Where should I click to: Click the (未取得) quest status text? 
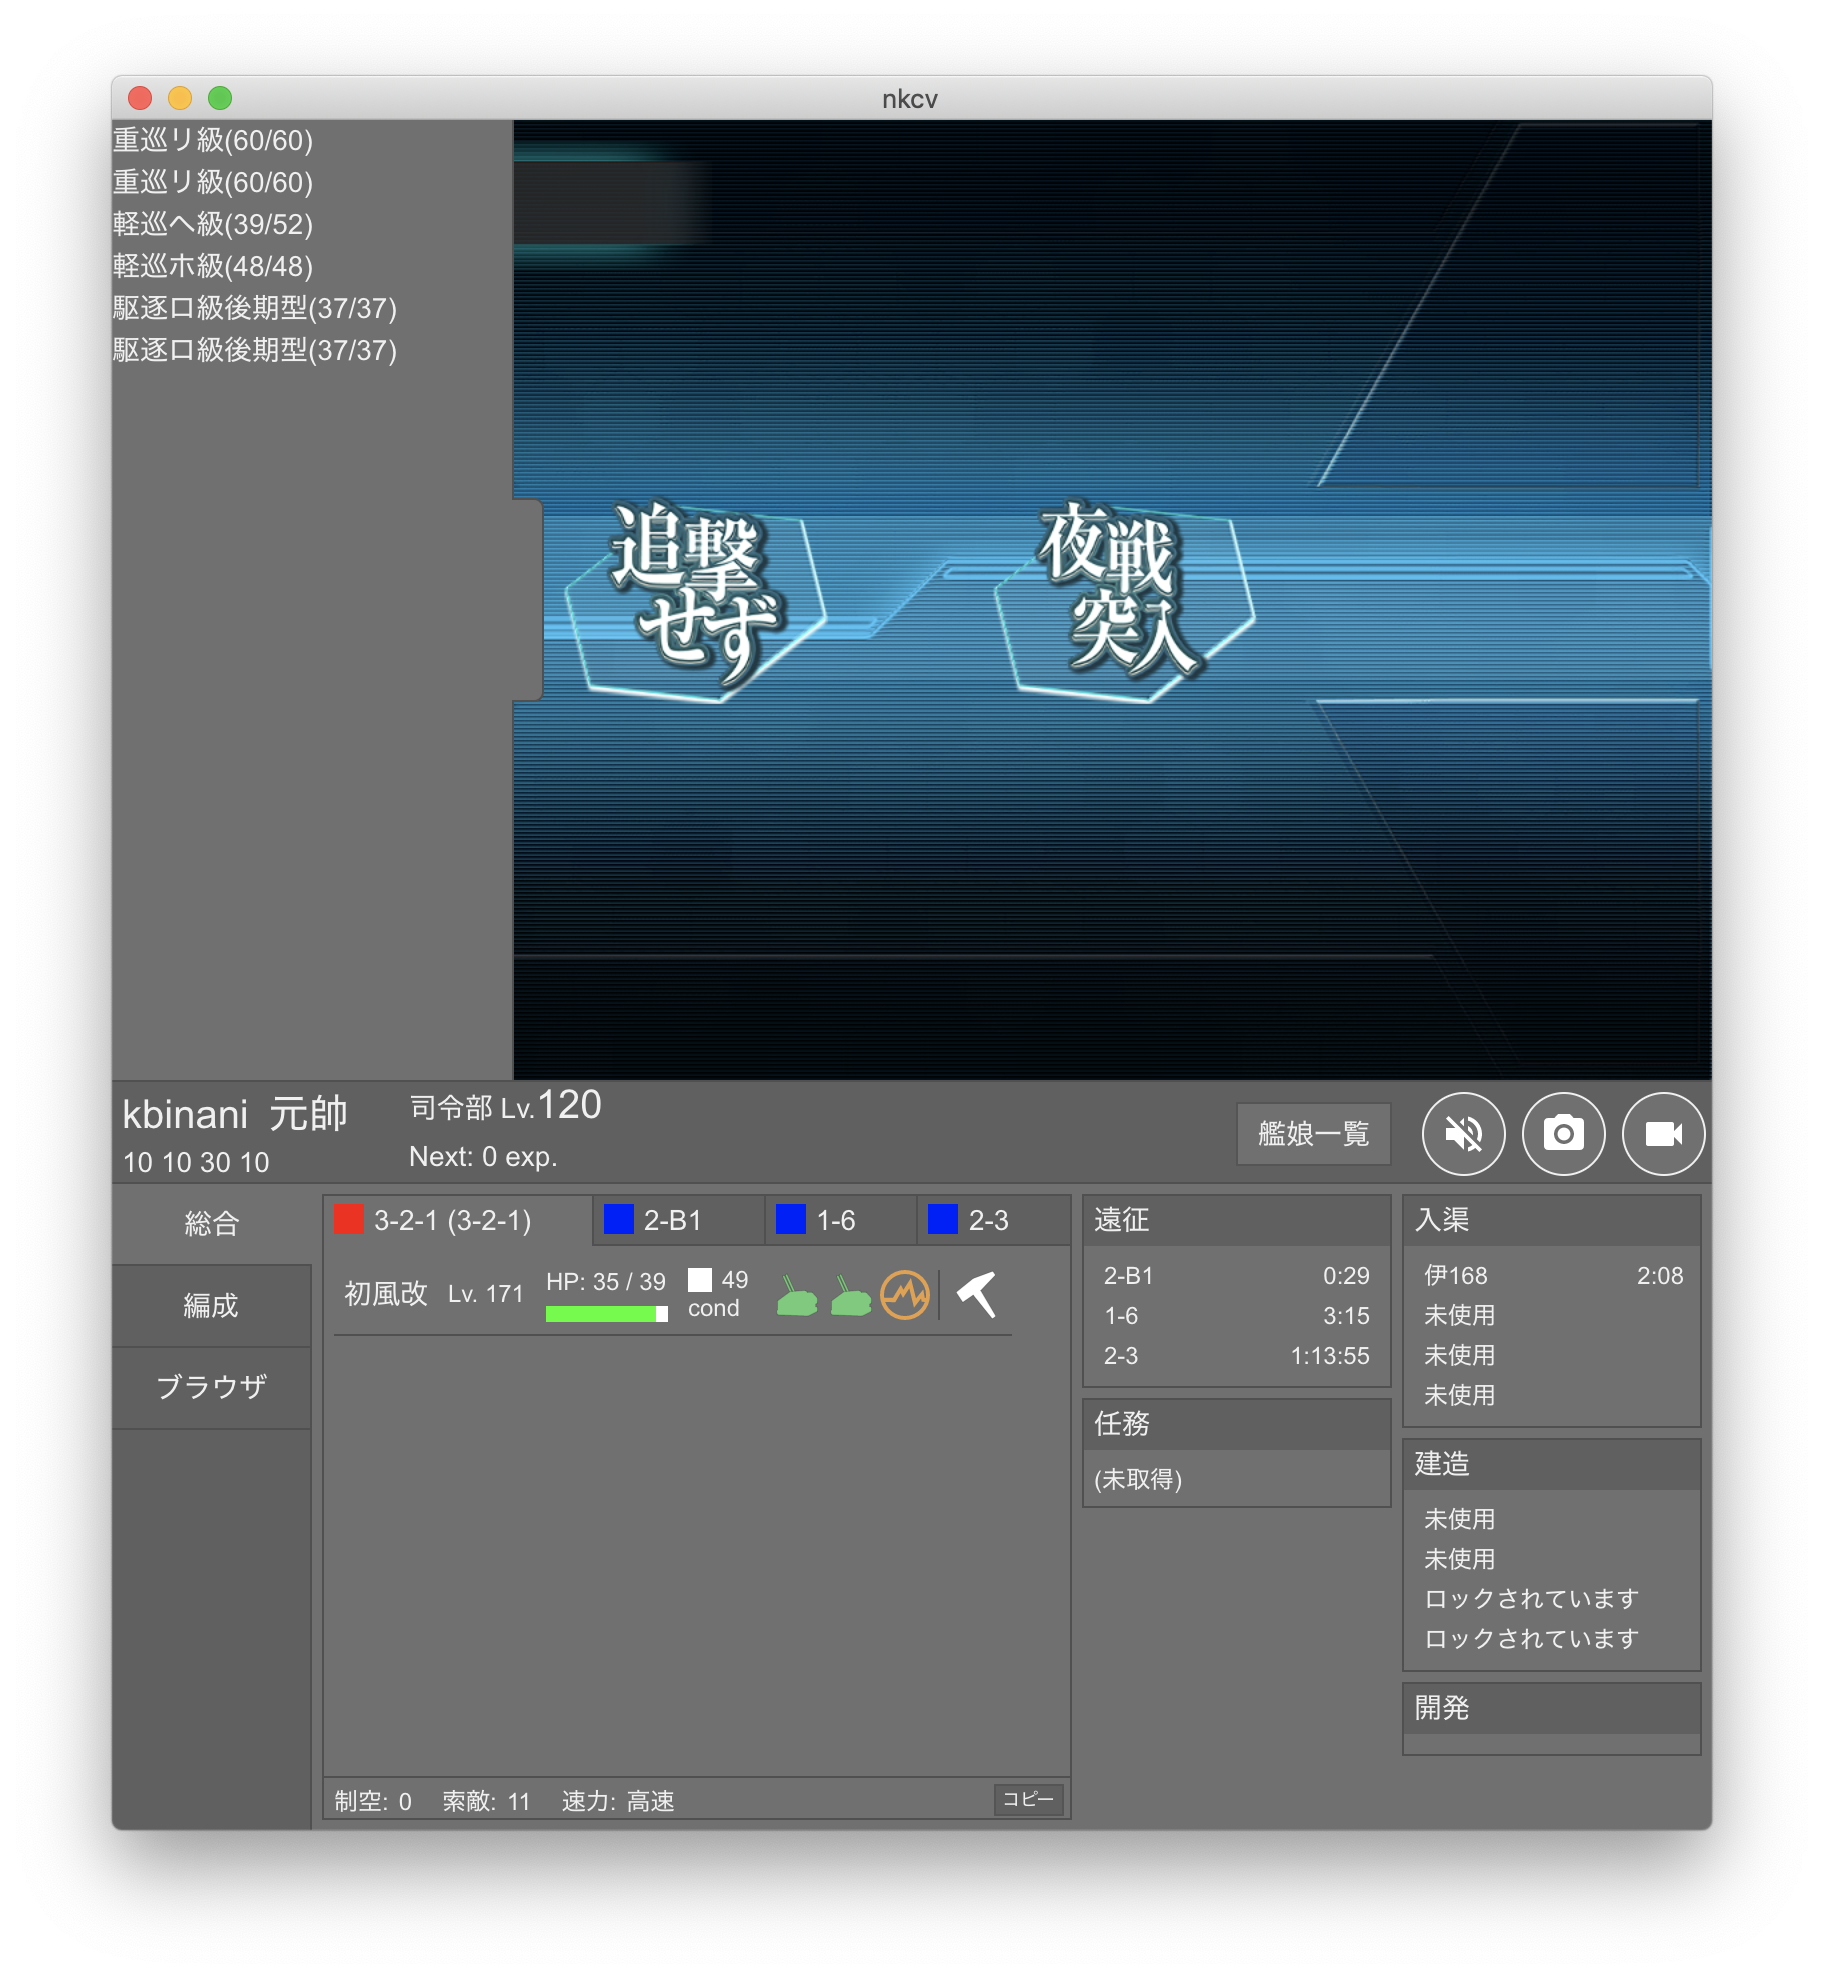point(1138,1479)
